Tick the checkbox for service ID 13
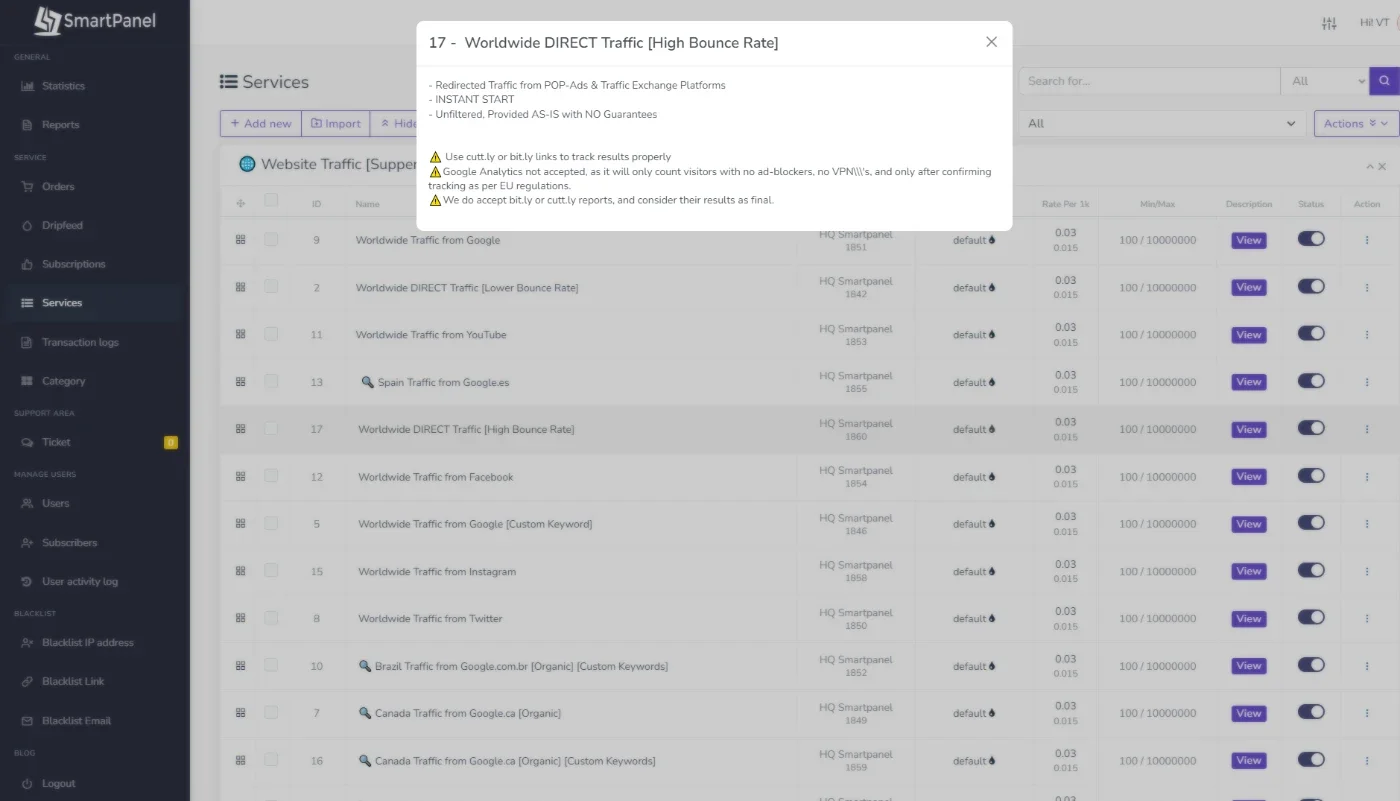The image size is (1400, 801). click(x=271, y=381)
